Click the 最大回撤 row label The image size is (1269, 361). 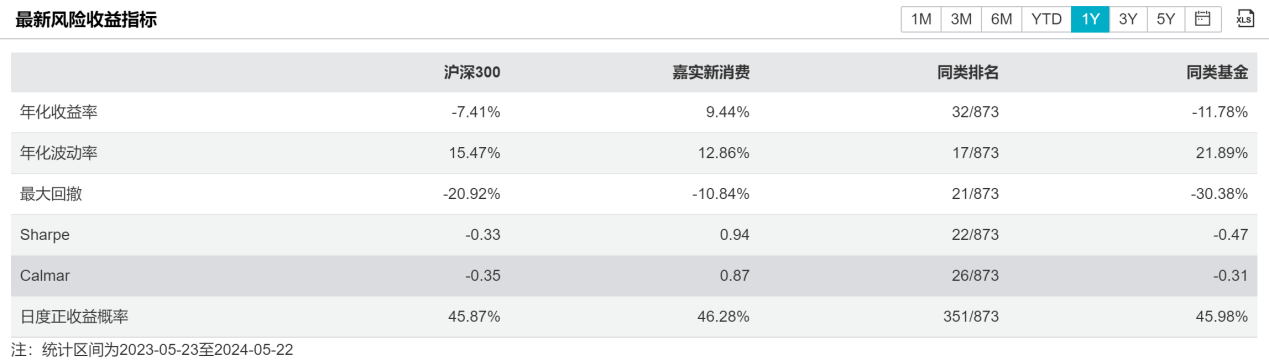51,194
